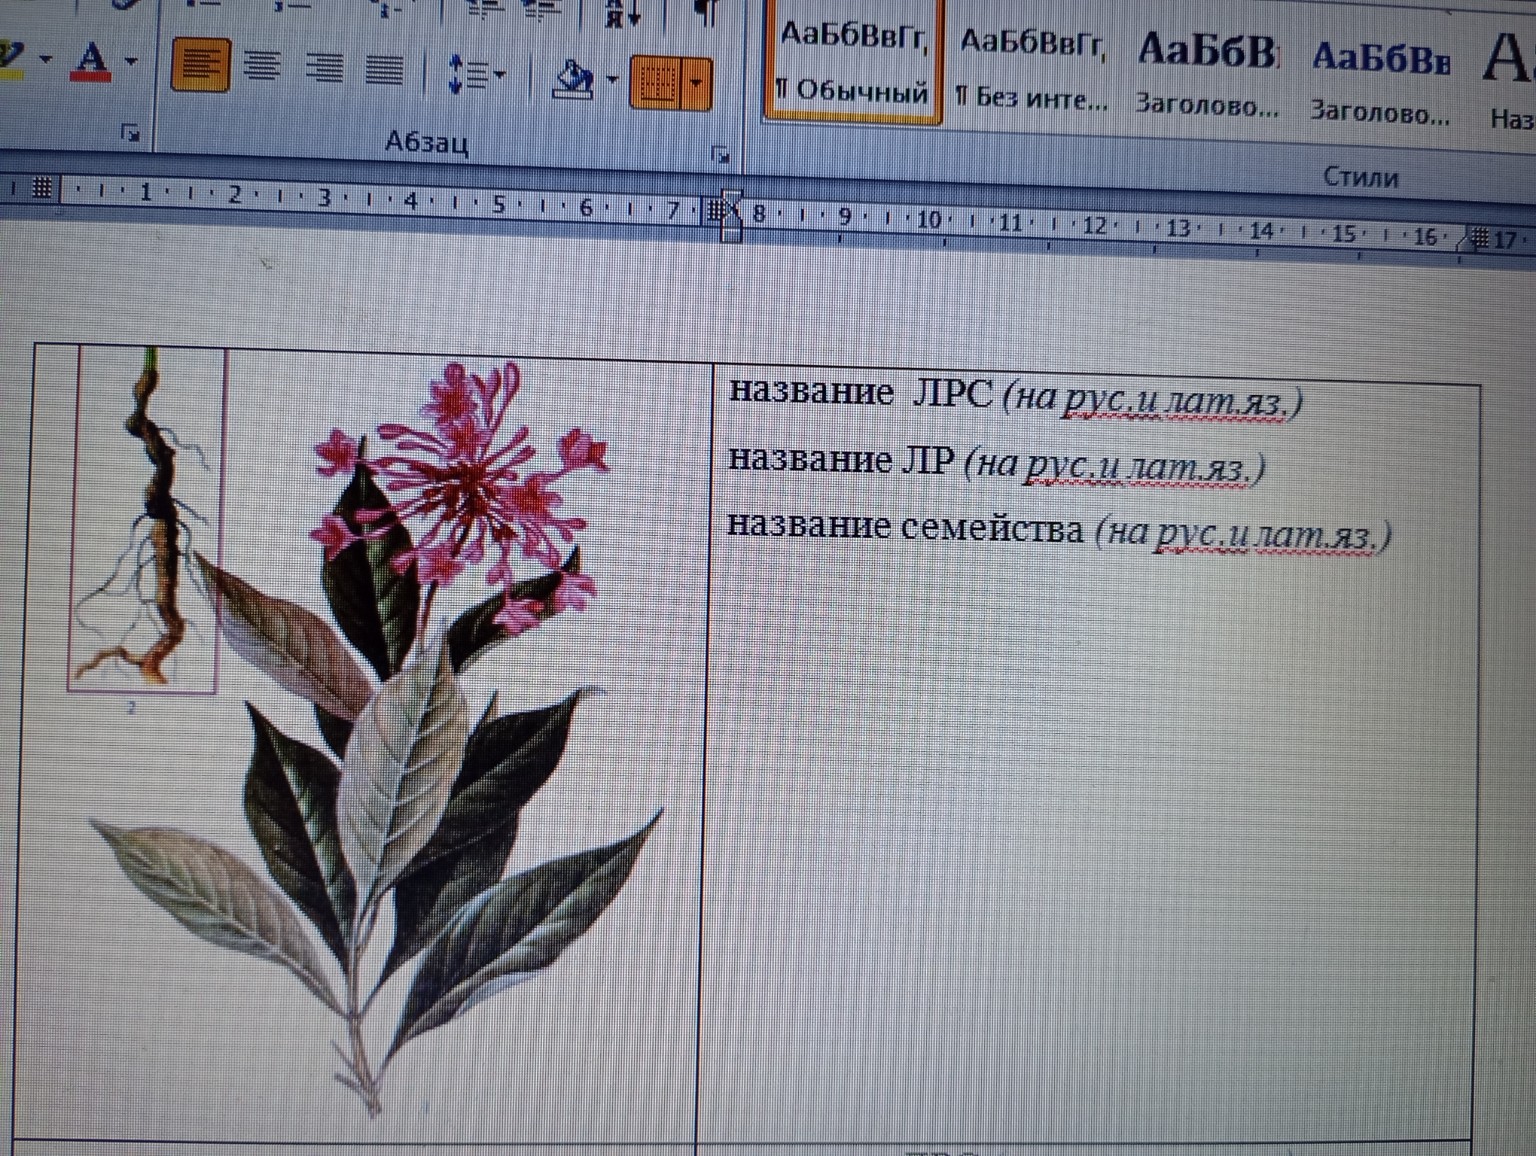
Task: Expand the shading color dropdown arrow
Action: (611, 80)
